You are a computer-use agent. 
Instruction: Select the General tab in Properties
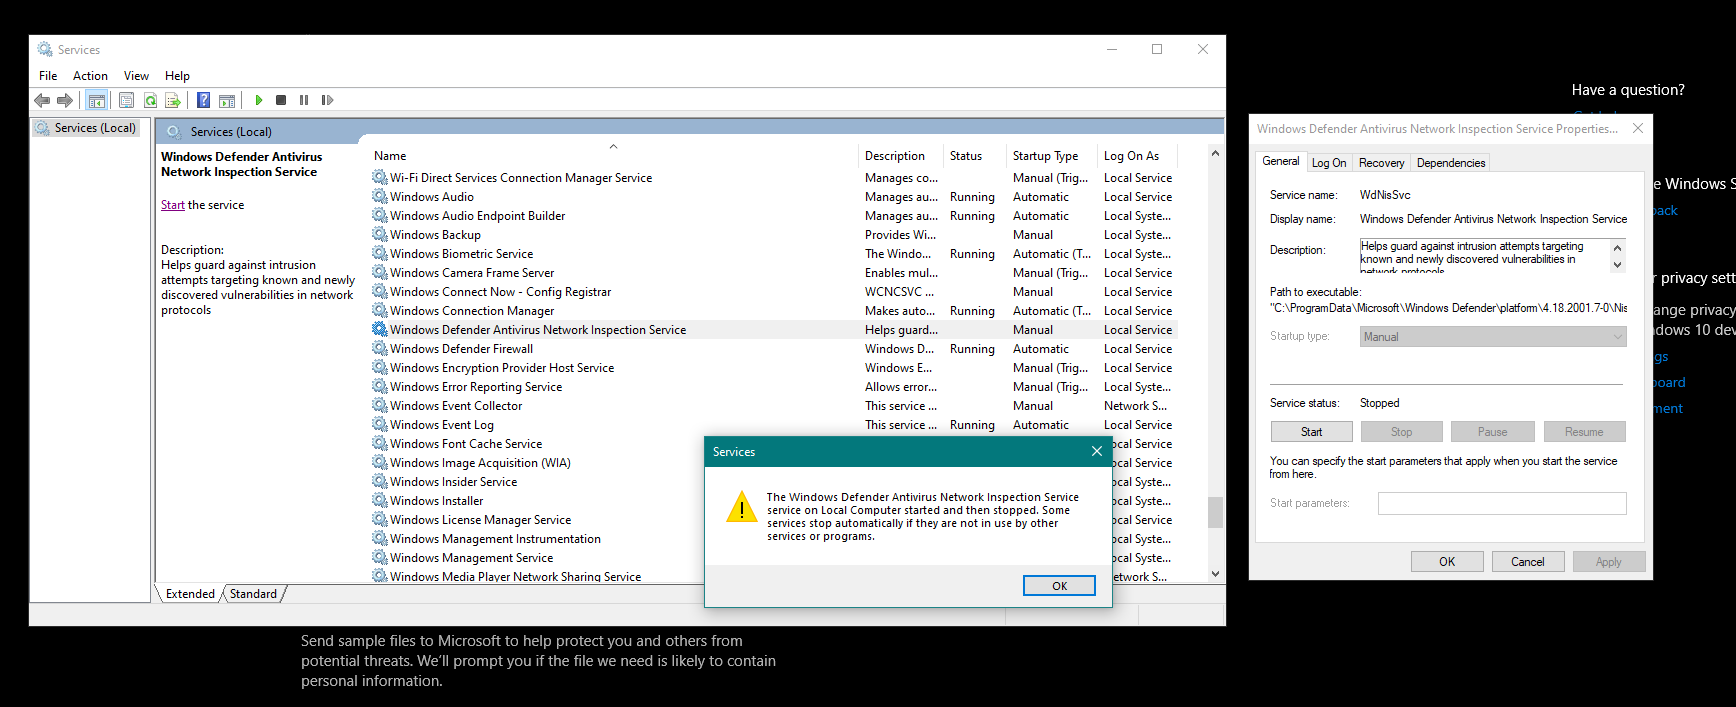point(1280,161)
